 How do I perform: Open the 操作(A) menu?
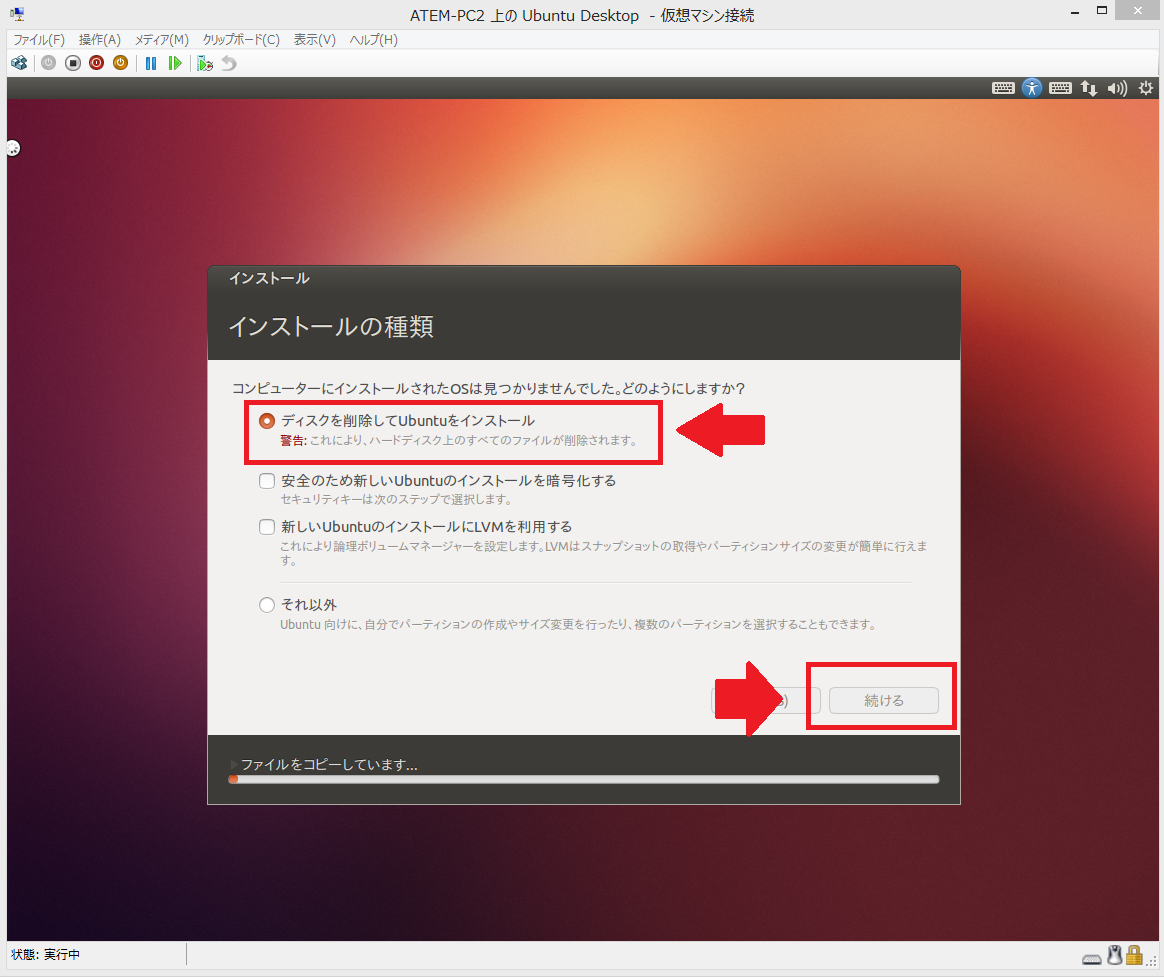[x=99, y=39]
